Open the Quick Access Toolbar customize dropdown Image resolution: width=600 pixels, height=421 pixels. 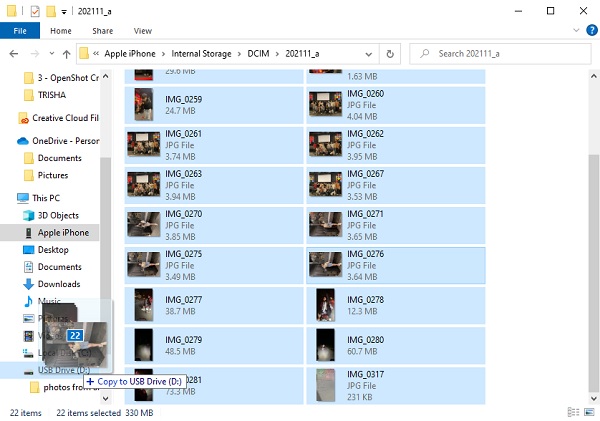(x=64, y=12)
